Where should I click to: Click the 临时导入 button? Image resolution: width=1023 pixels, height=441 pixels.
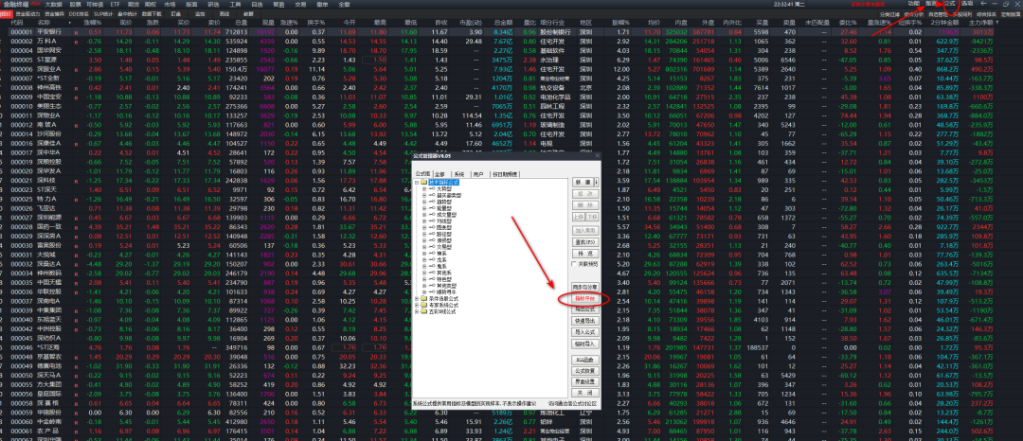tap(585, 343)
